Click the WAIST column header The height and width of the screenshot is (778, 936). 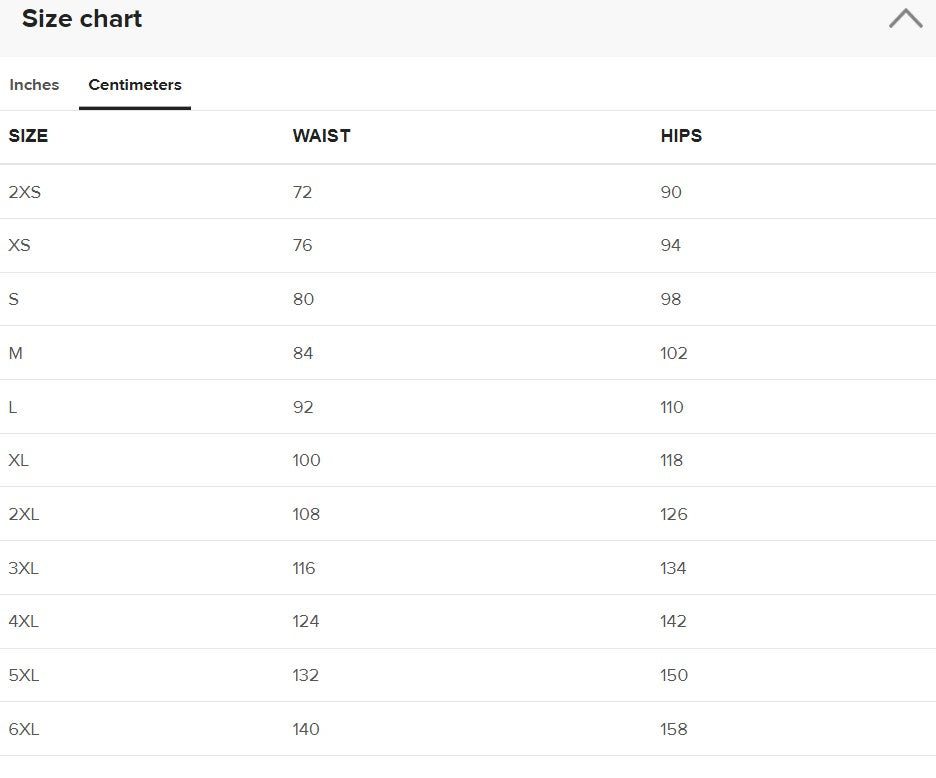click(x=321, y=136)
